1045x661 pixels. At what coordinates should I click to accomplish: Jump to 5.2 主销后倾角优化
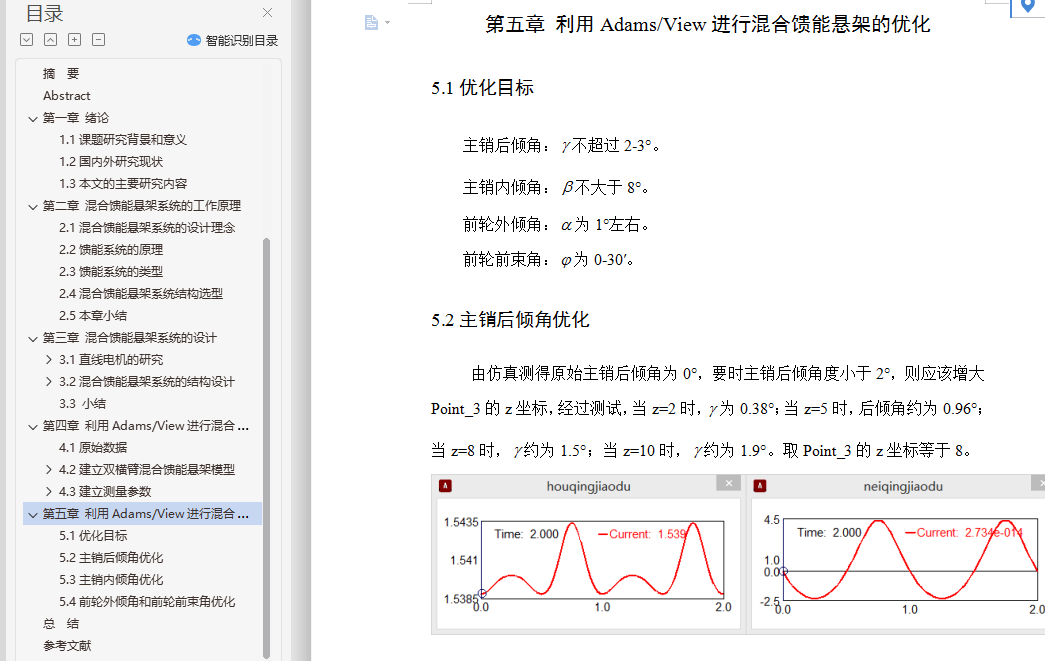pyautogui.click(x=111, y=558)
